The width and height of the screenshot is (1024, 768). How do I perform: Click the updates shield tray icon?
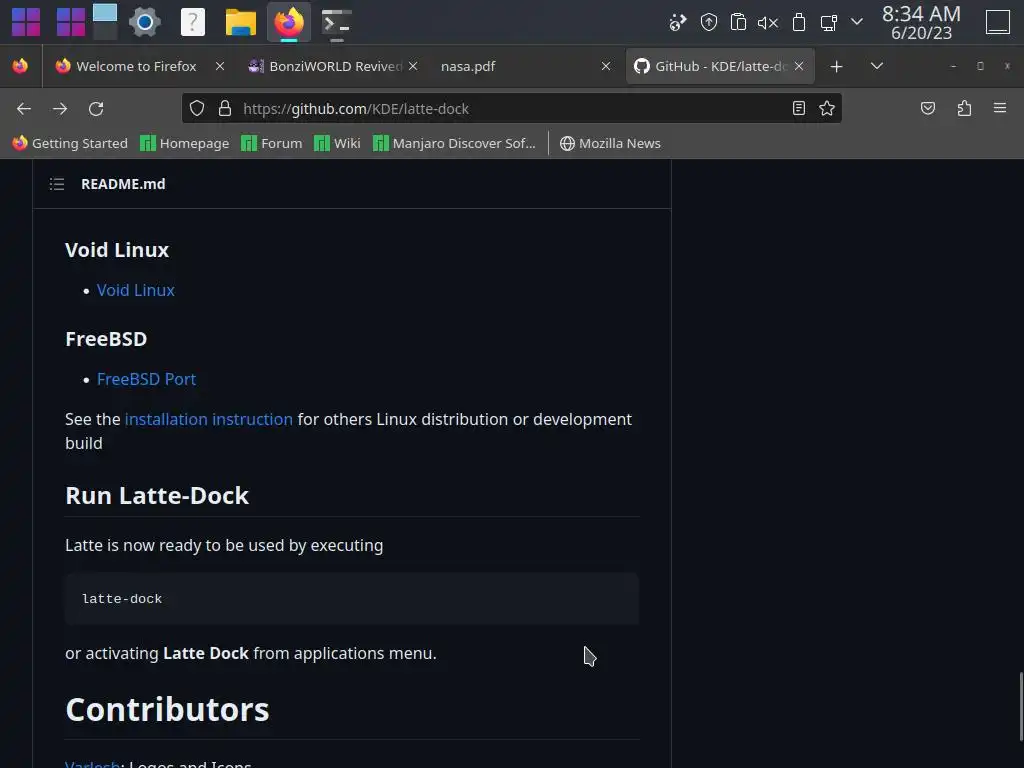[709, 22]
